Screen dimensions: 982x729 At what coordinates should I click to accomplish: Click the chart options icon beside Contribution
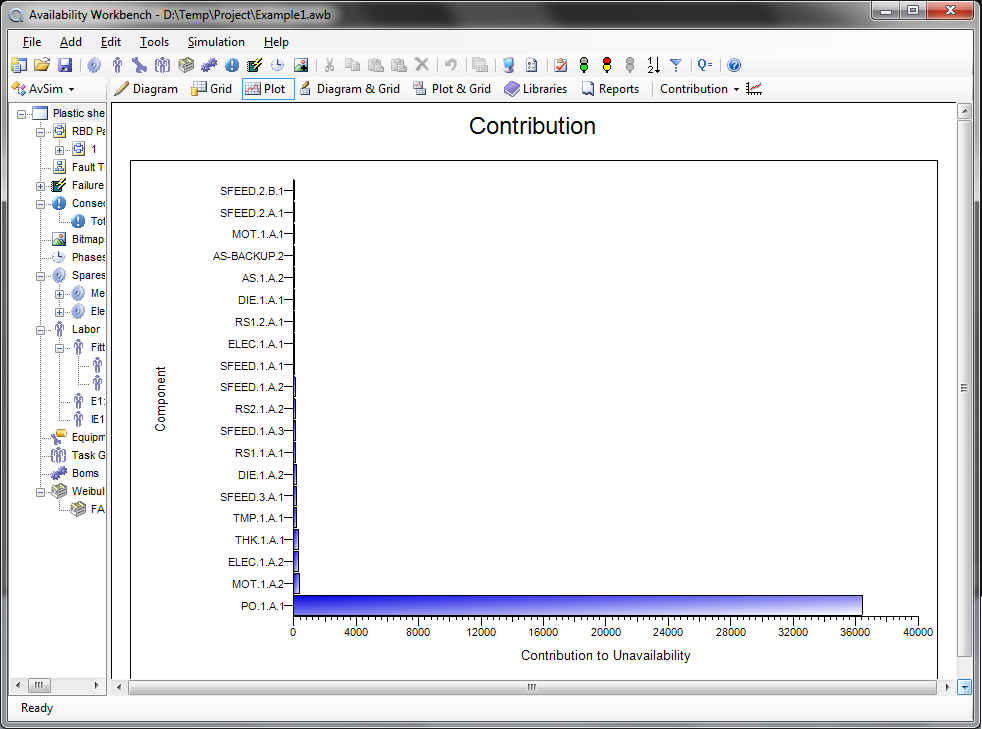(x=754, y=89)
